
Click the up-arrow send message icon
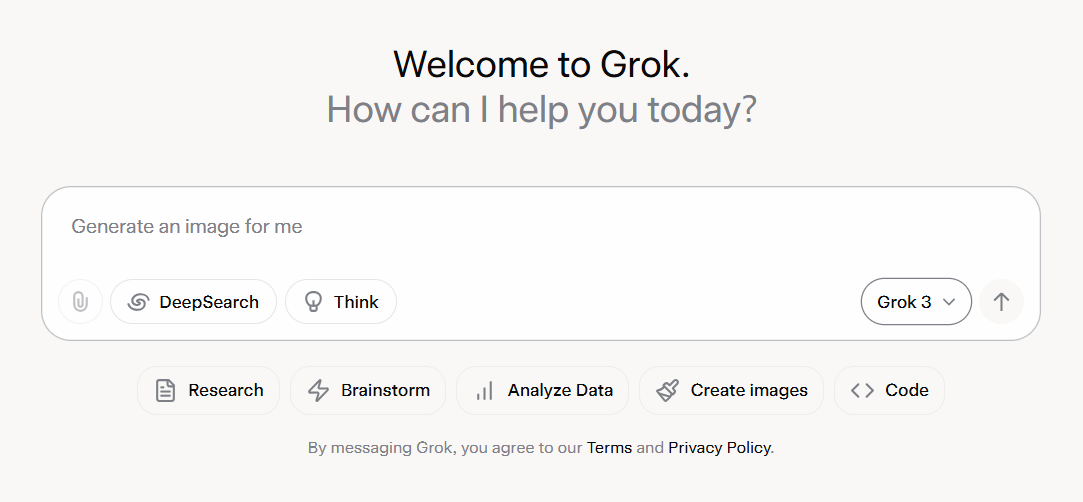(1001, 302)
